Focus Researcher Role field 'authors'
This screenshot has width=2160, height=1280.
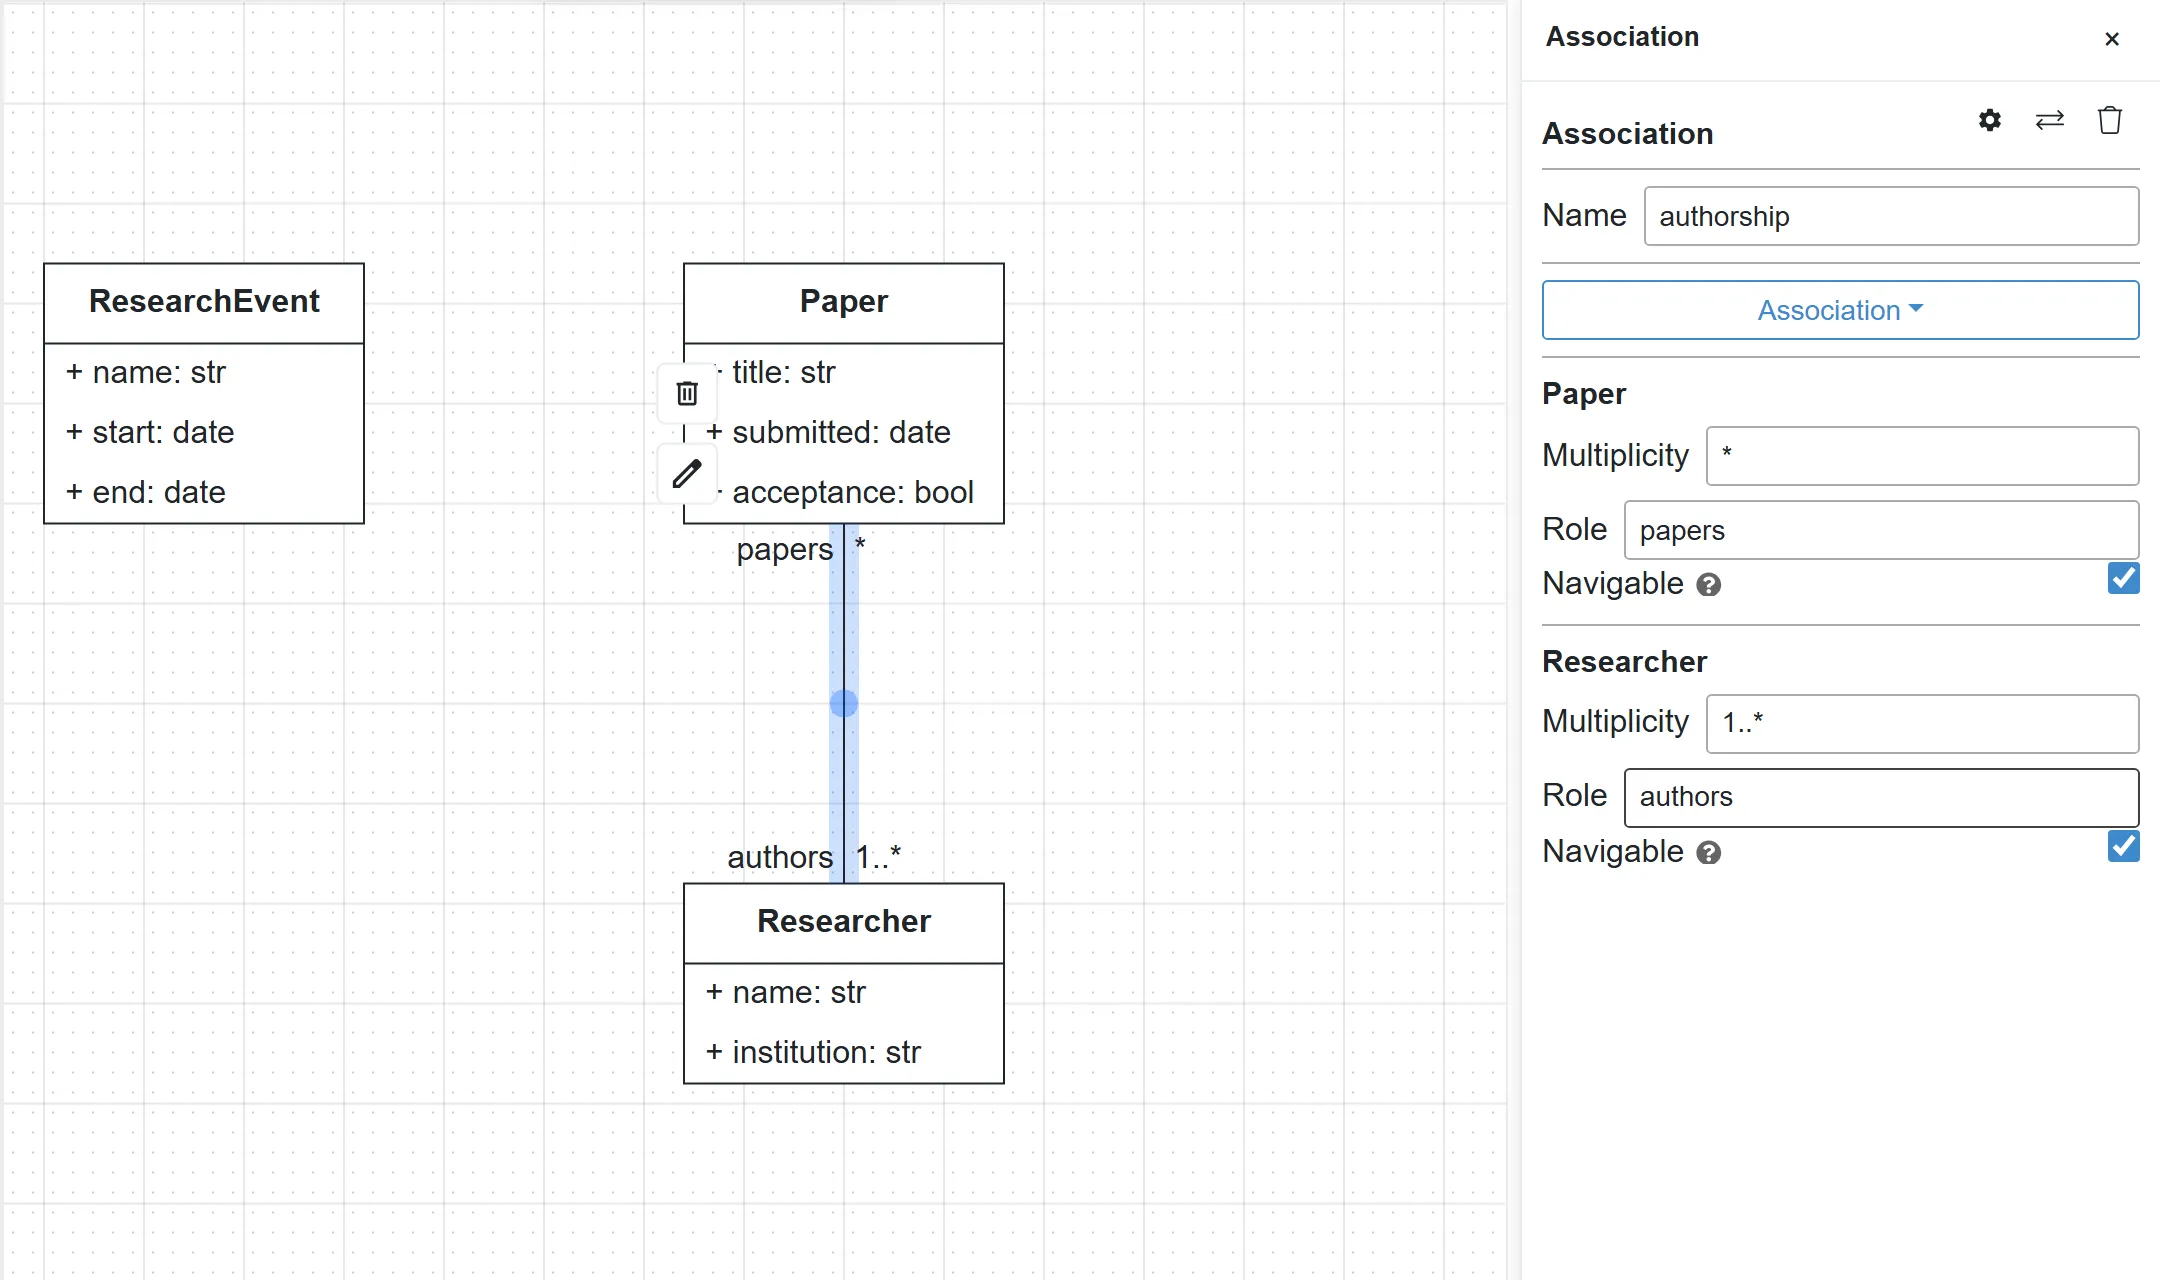[1881, 798]
